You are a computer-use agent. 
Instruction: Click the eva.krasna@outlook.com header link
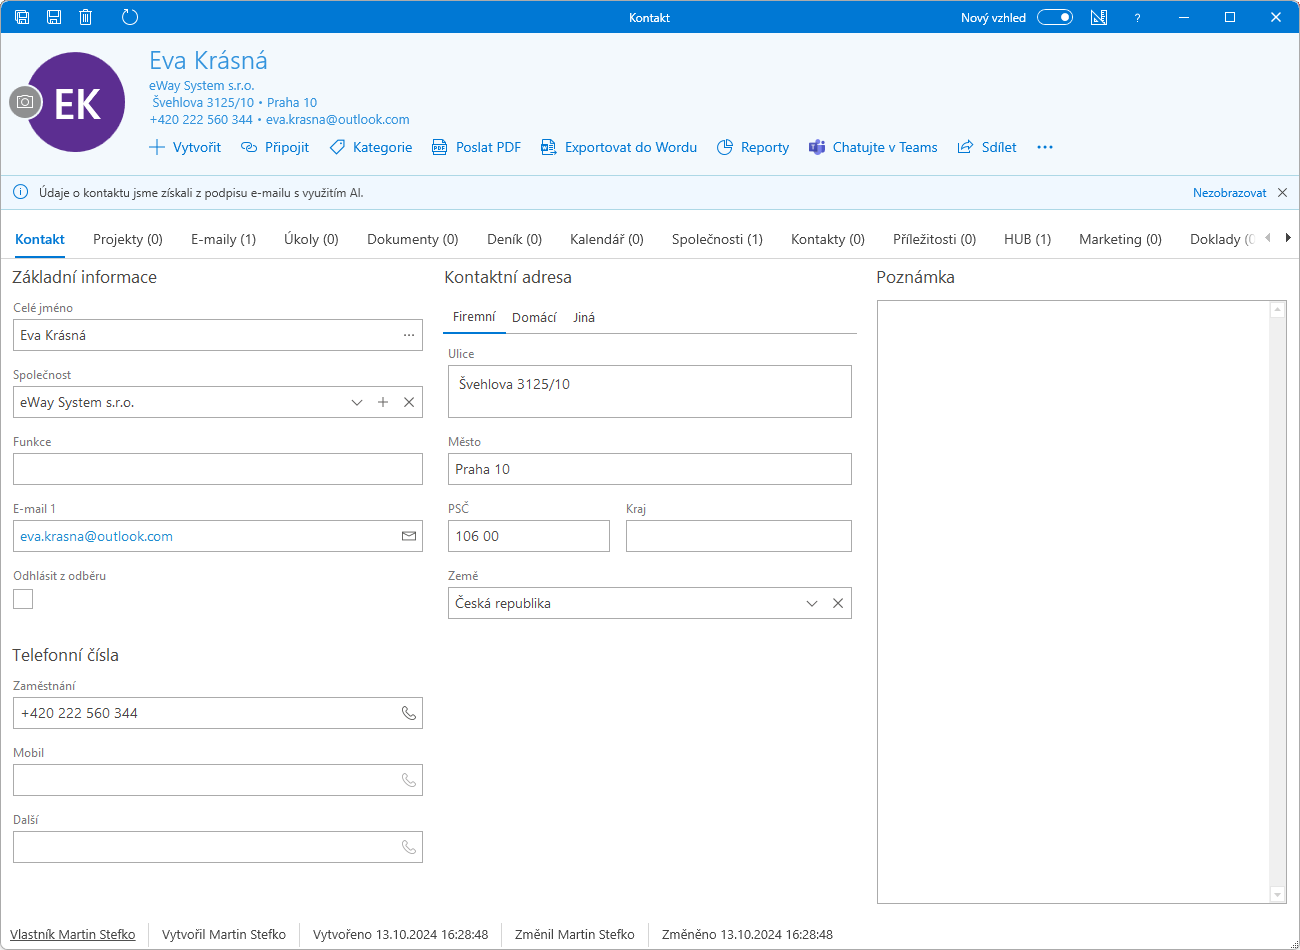[338, 119]
